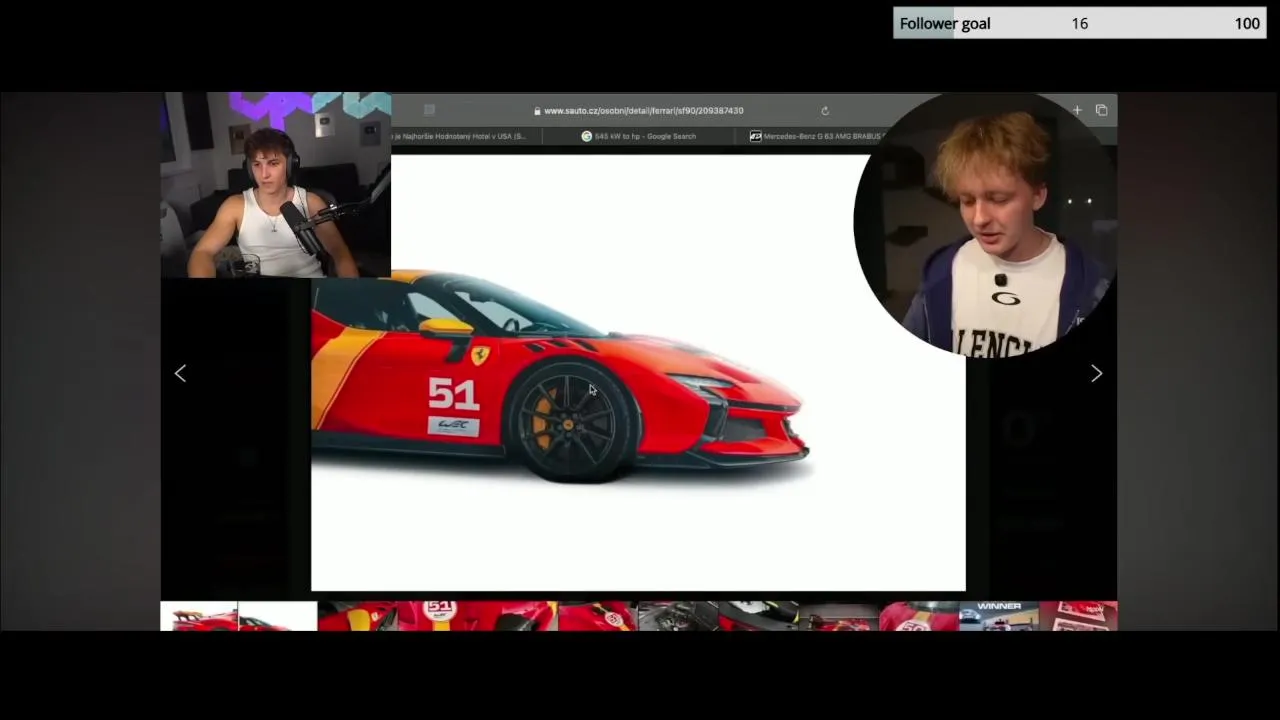
Task: Show the previous photo with the left arrow
Action: (180, 373)
